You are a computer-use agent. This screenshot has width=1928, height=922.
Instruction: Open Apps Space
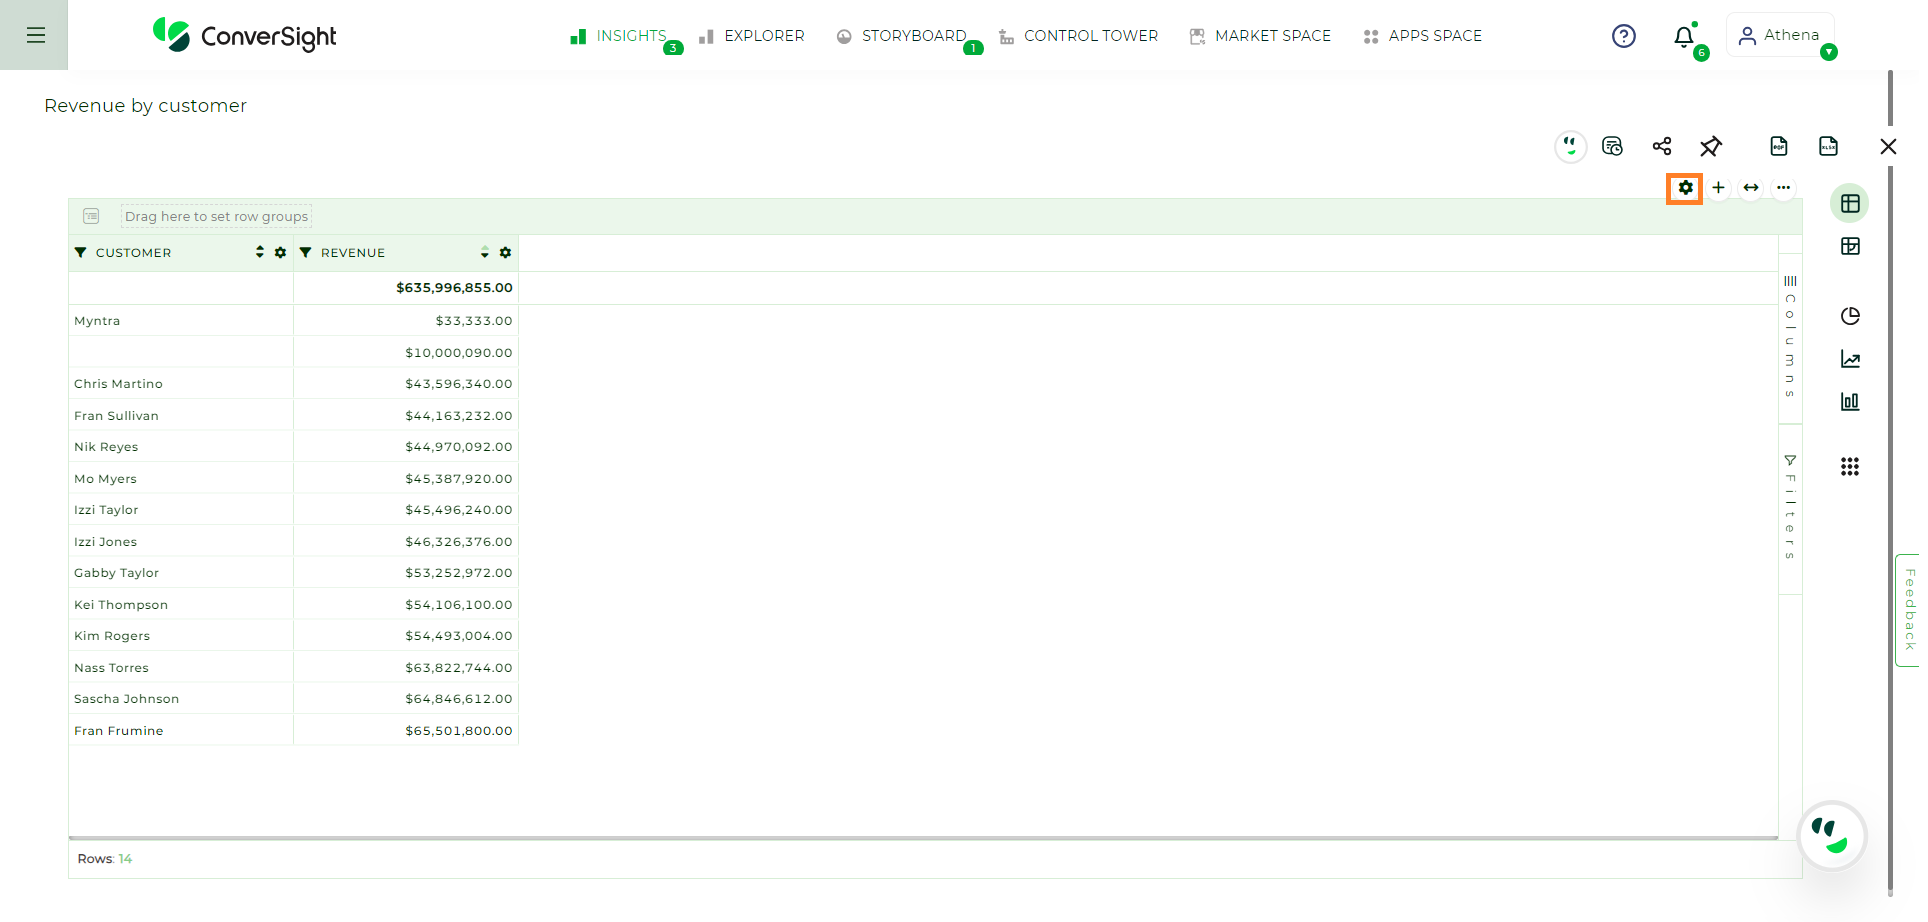(1422, 36)
